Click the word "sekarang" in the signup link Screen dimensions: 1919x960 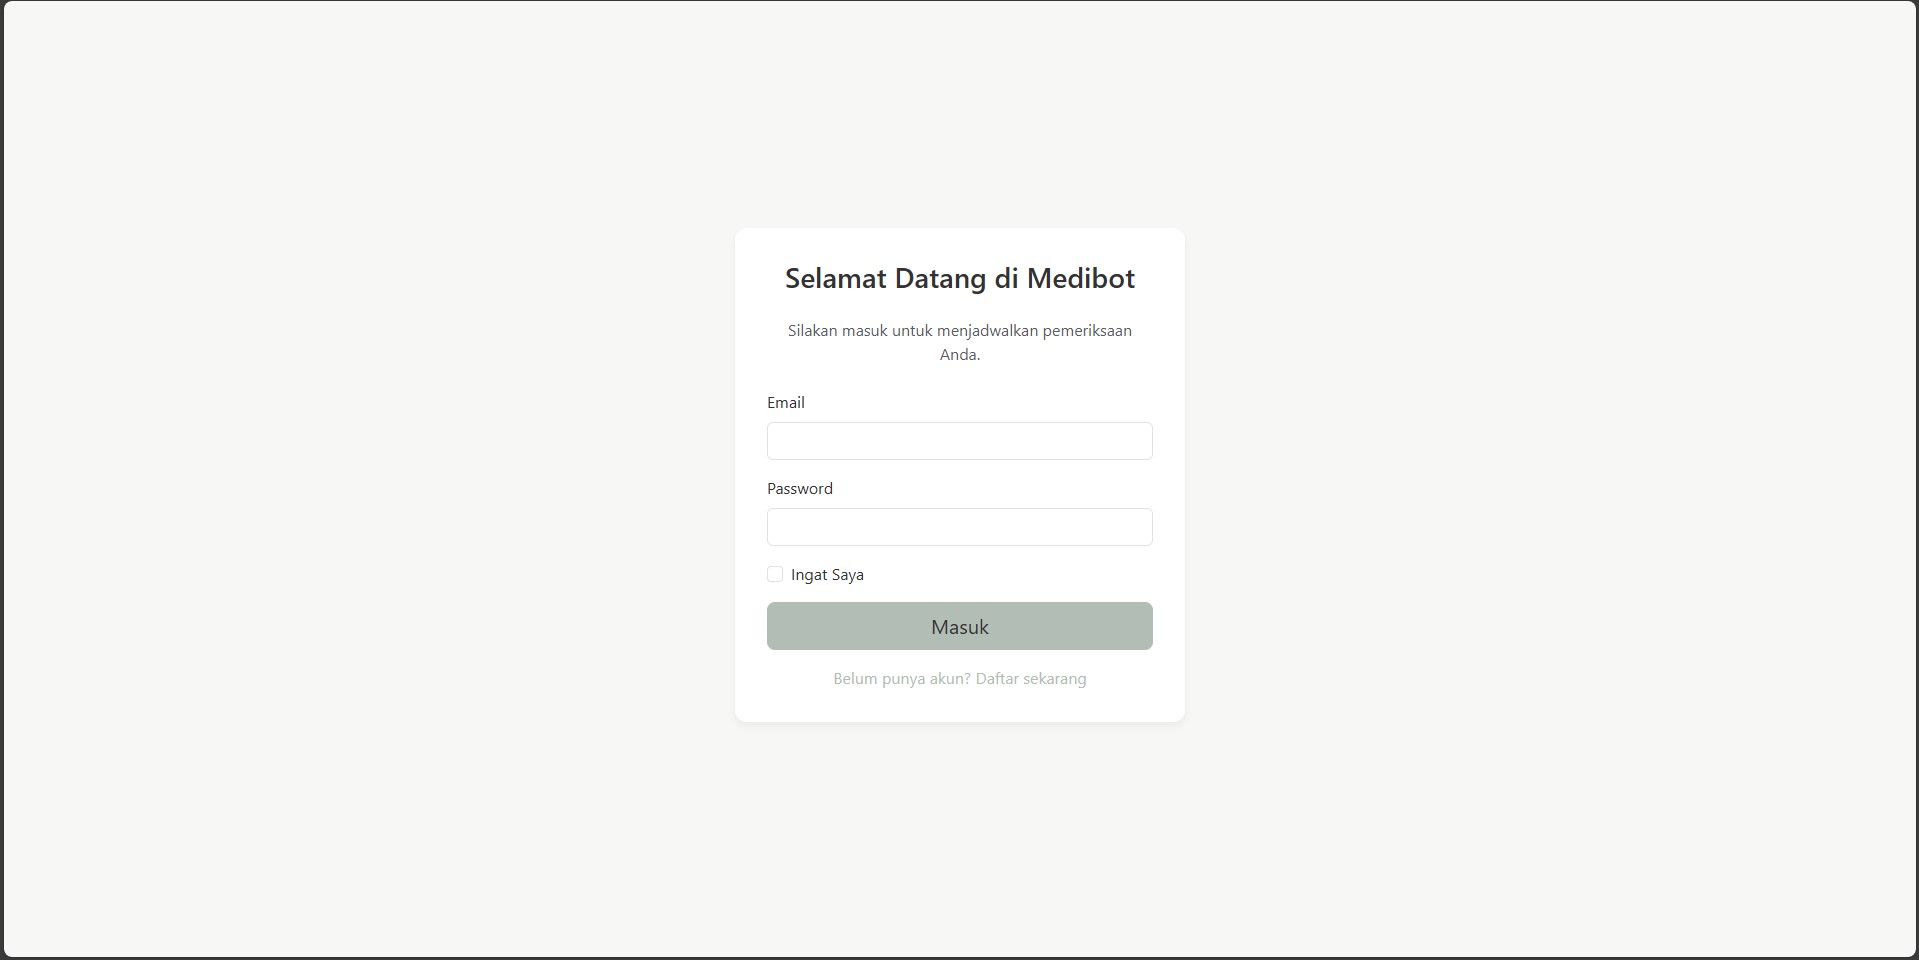[1054, 679]
